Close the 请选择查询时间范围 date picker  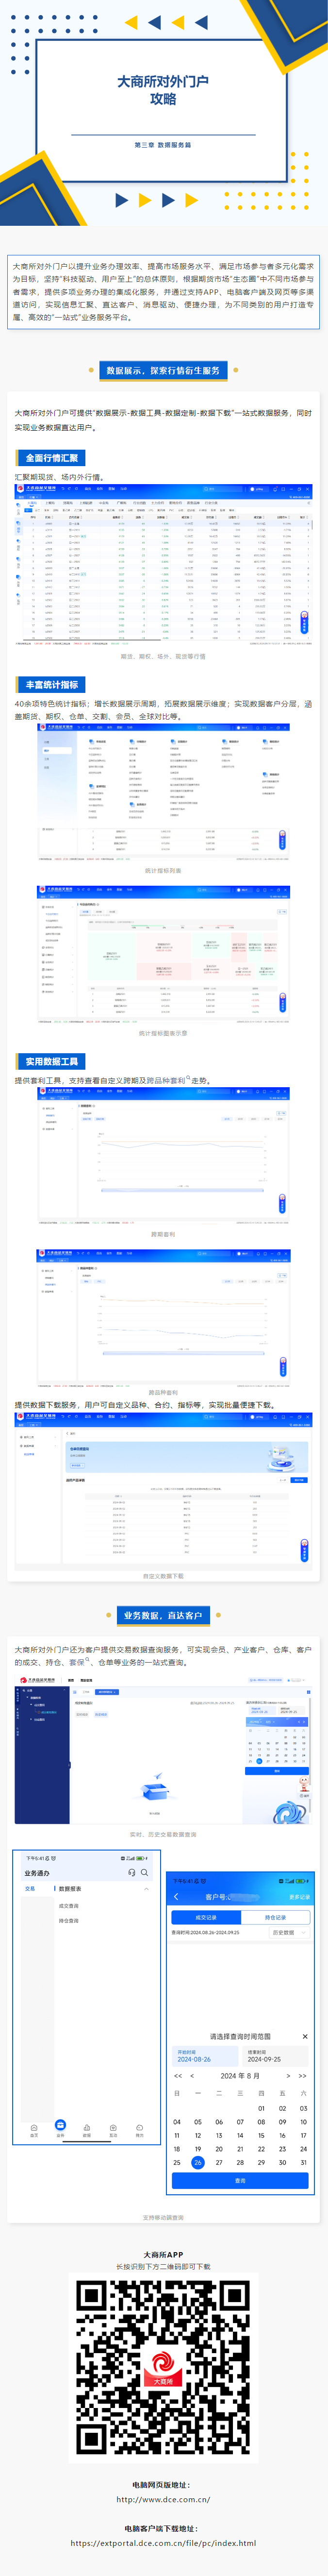click(x=305, y=2036)
